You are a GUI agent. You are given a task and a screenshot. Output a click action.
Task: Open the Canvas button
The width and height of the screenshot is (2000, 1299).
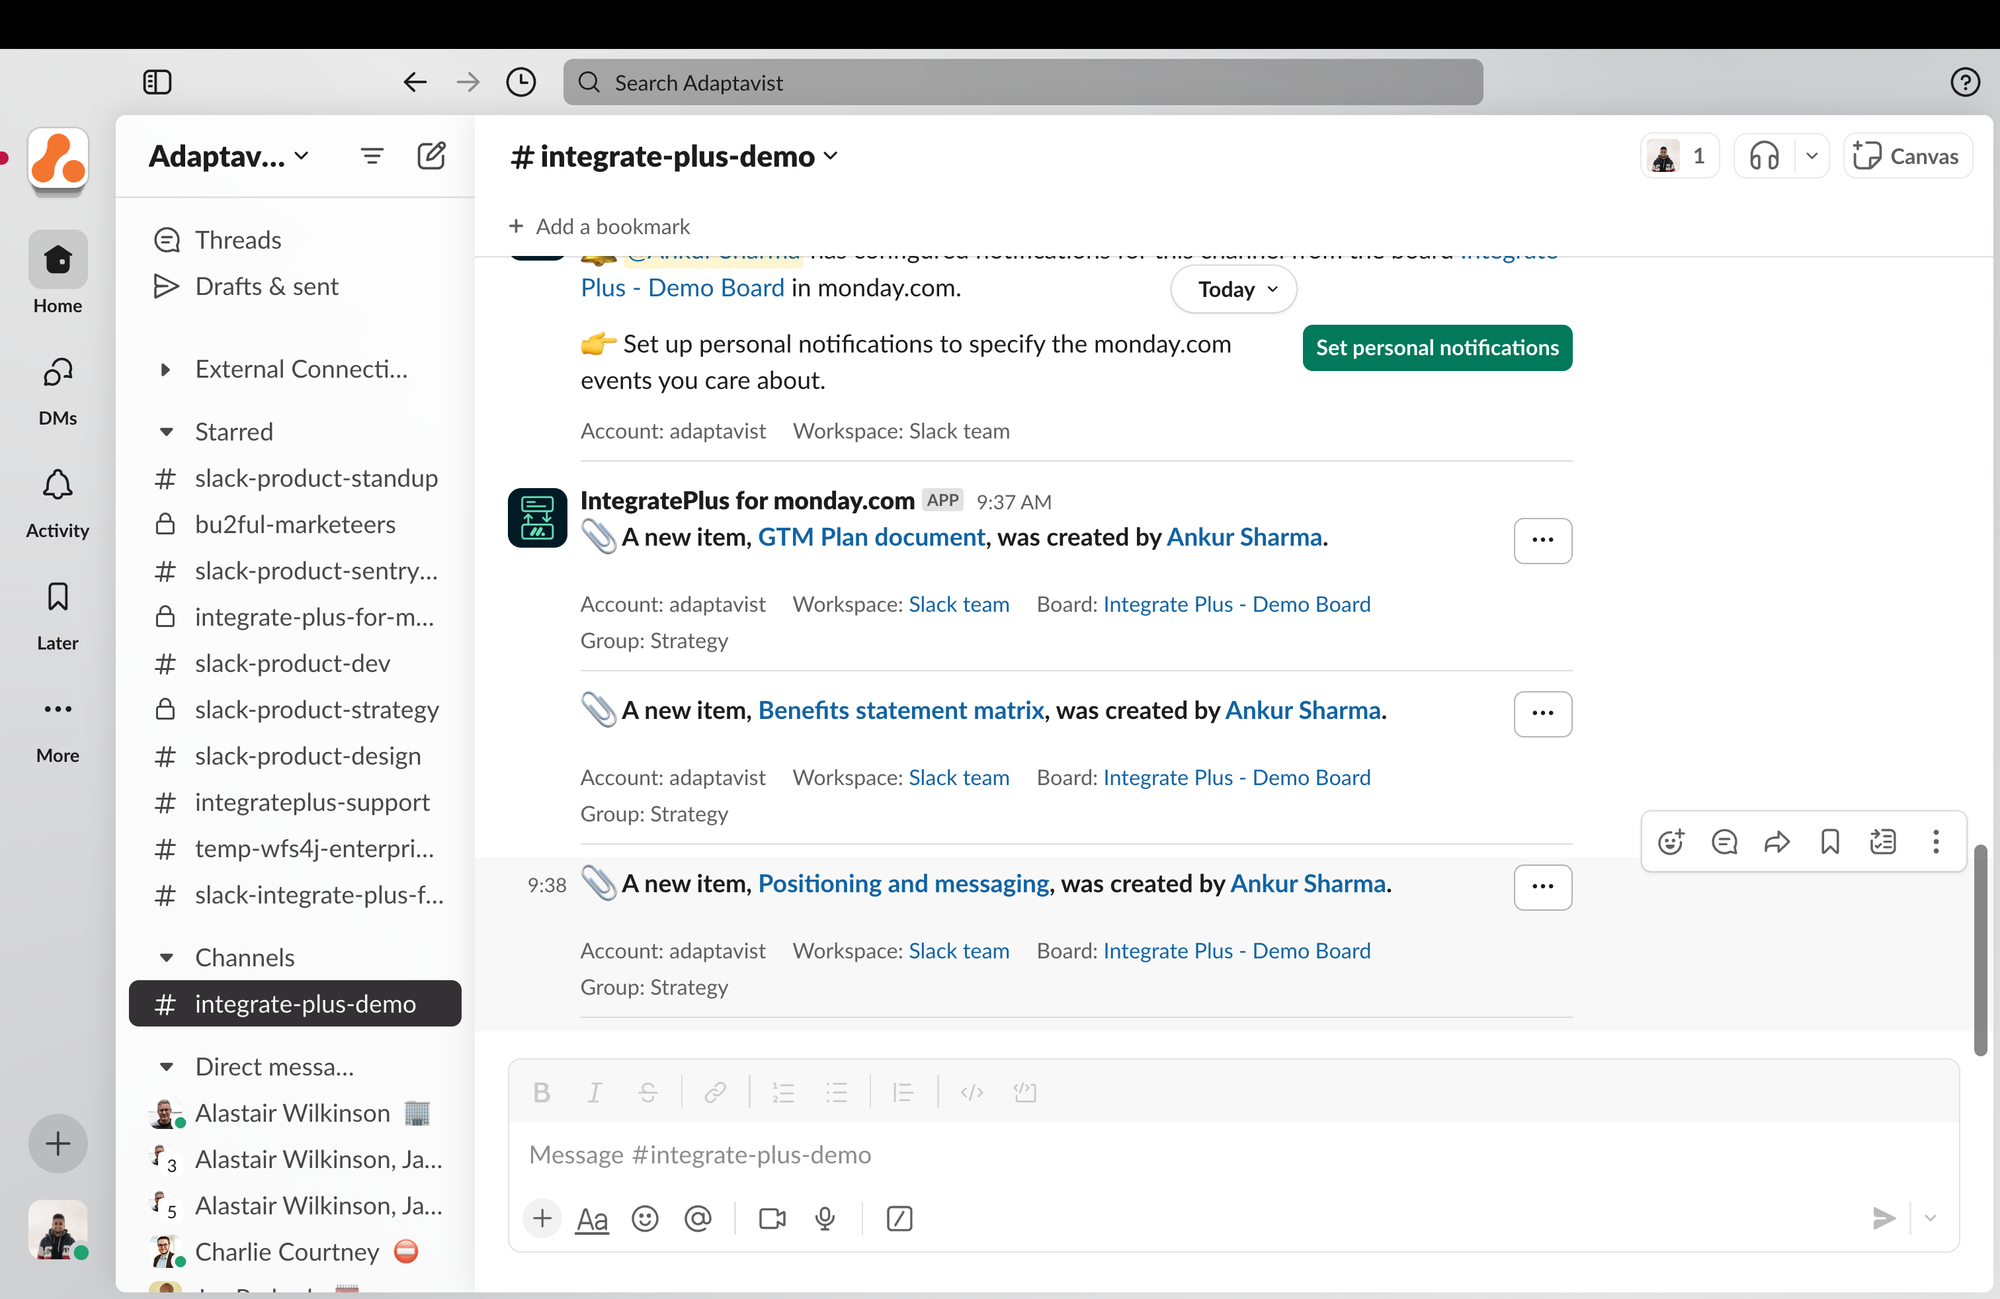pyautogui.click(x=1907, y=156)
